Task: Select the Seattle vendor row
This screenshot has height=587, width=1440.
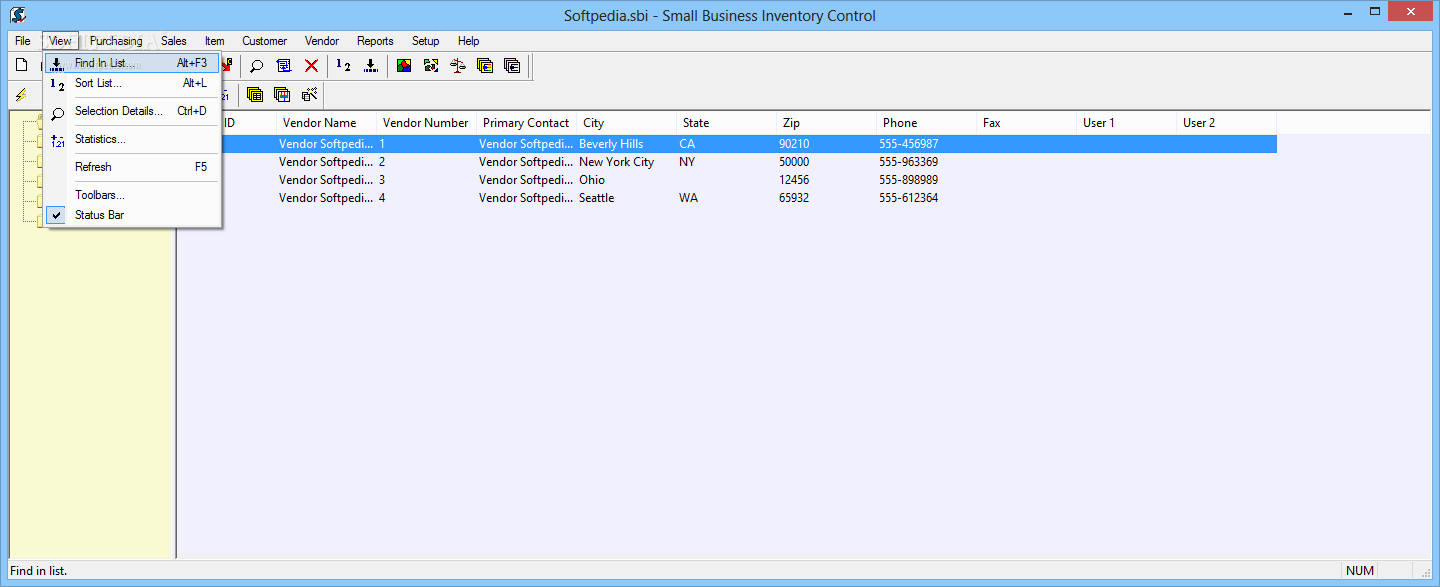Action: click(x=727, y=198)
